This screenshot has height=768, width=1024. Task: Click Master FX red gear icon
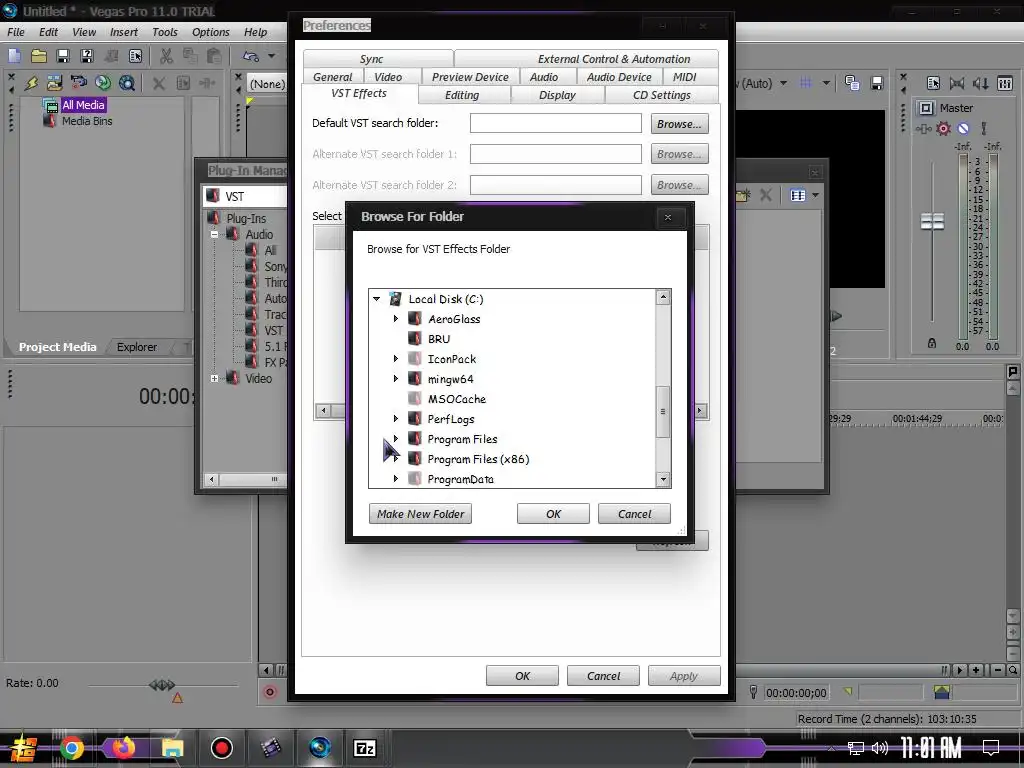tap(943, 128)
